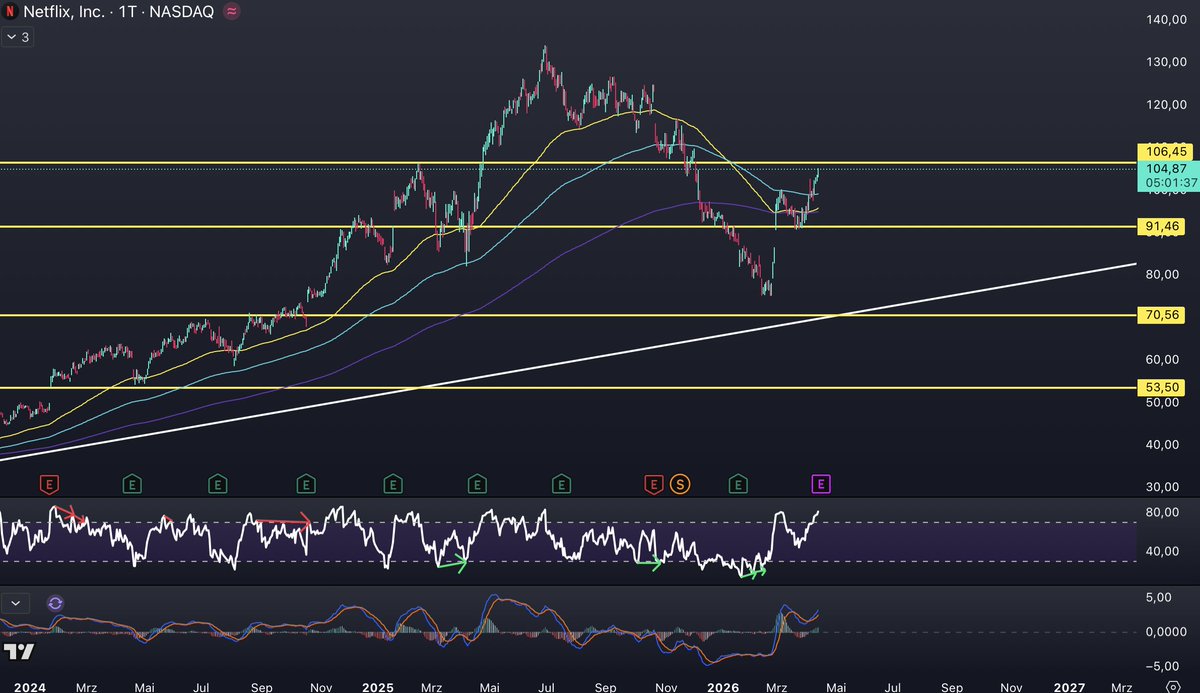Collapse the MACD pane with its chevron
The height and width of the screenshot is (693, 1200).
pos(15,603)
